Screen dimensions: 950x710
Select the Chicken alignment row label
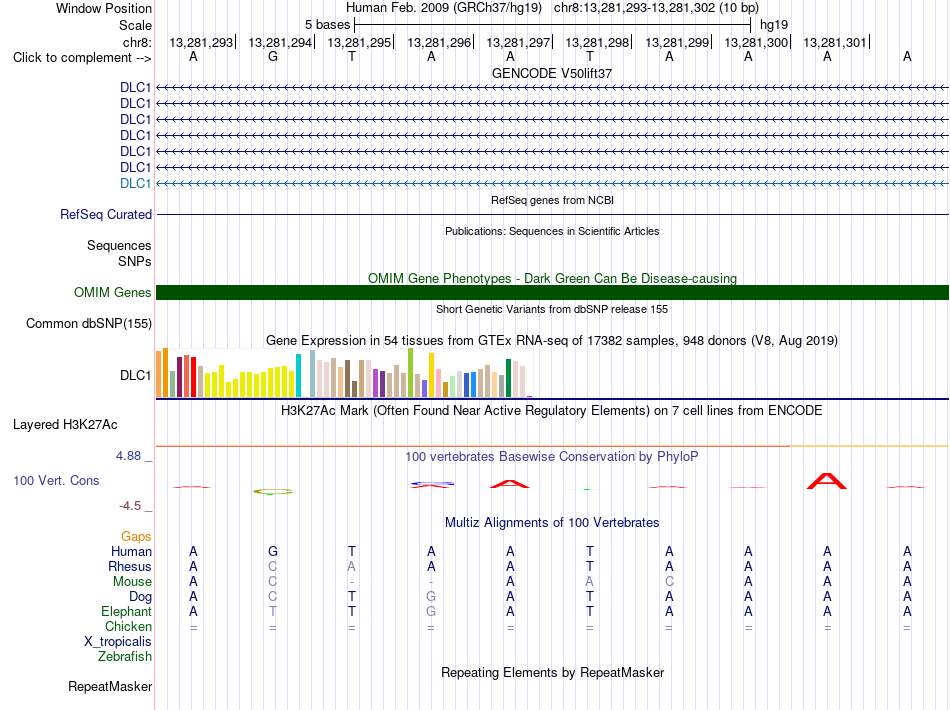[x=128, y=626]
